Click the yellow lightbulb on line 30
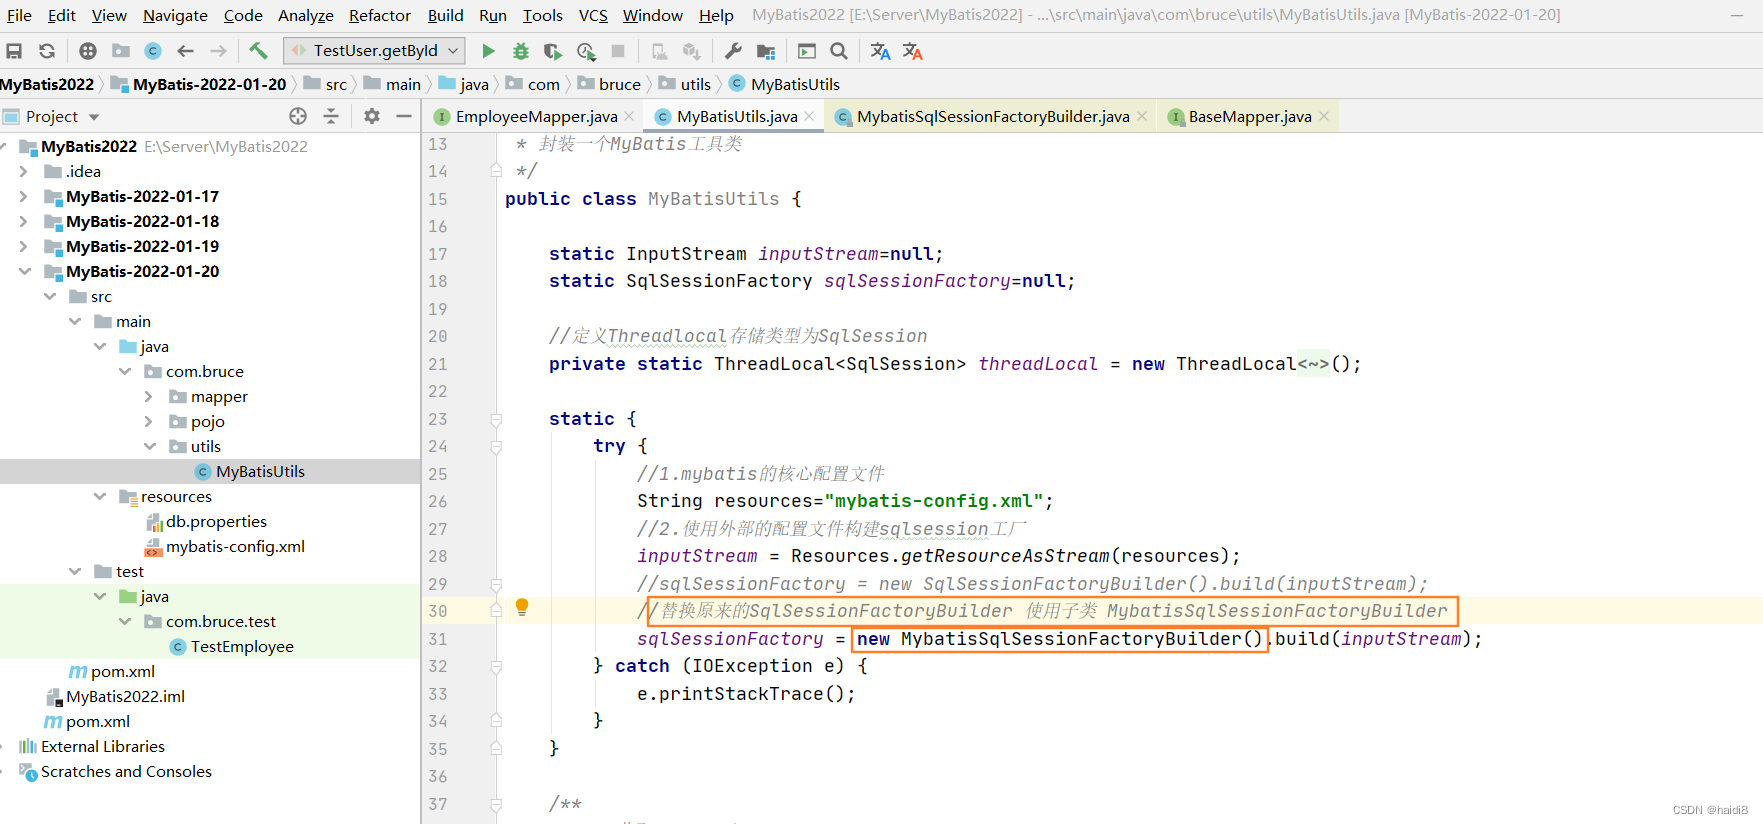1763x824 pixels. (x=521, y=607)
